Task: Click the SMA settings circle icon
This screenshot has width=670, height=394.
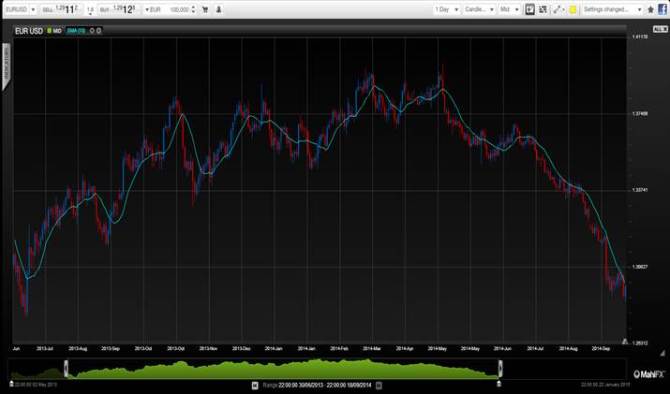Action: 92,31
